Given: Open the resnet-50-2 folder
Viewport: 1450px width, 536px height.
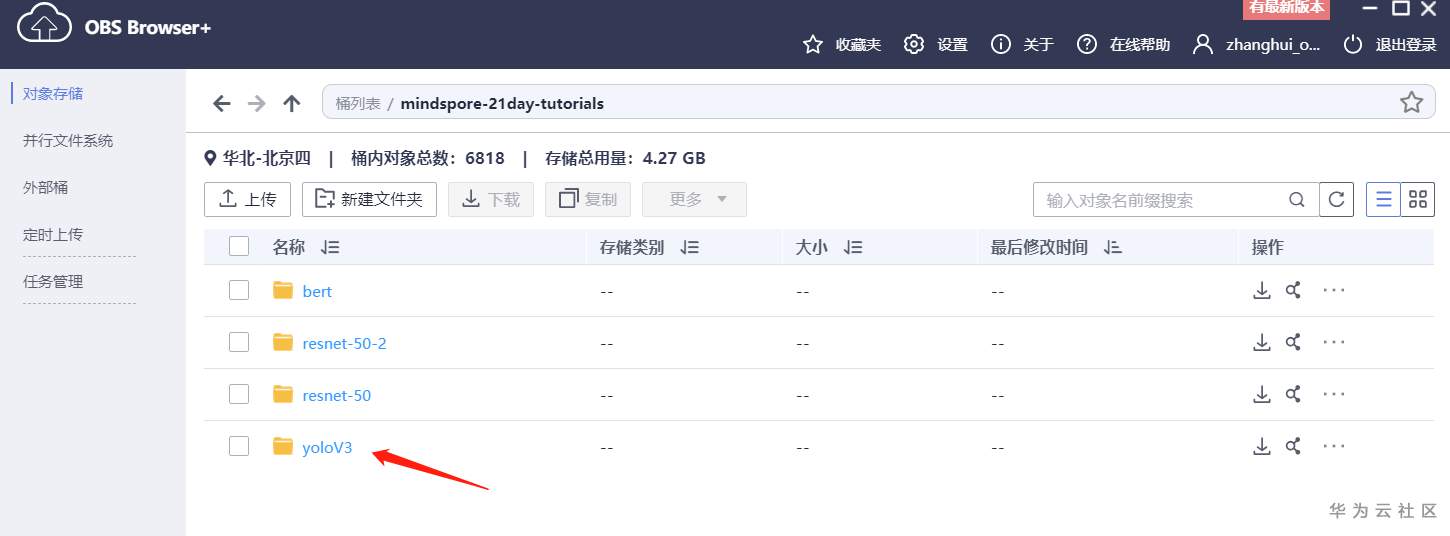Looking at the screenshot, I should tap(344, 343).
